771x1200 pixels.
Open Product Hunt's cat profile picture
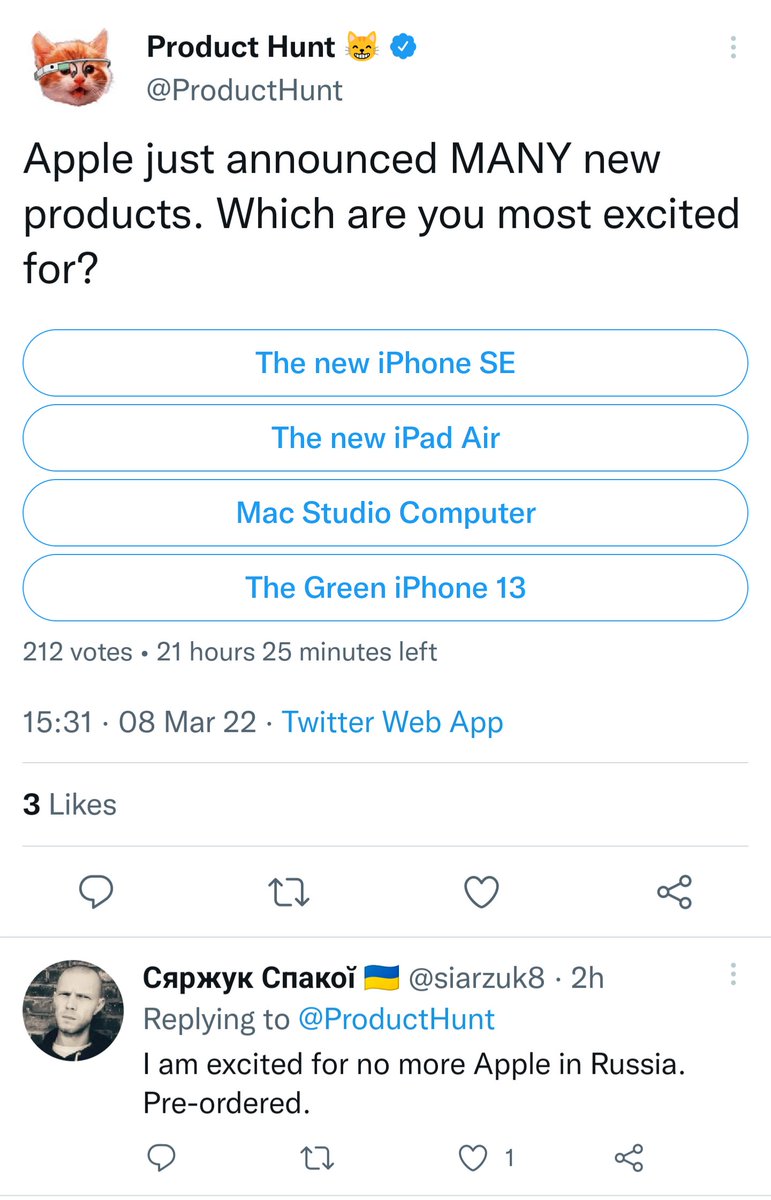click(x=71, y=67)
